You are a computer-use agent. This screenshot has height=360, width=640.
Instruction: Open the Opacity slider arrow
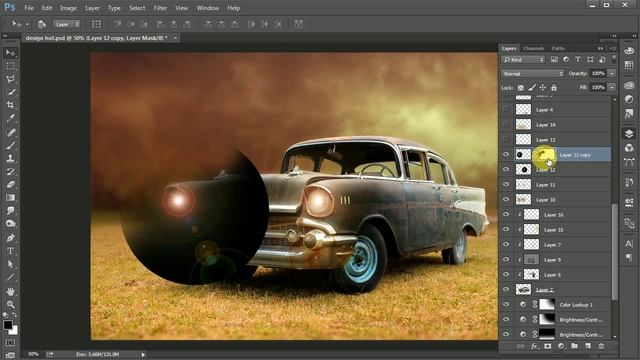[612, 73]
